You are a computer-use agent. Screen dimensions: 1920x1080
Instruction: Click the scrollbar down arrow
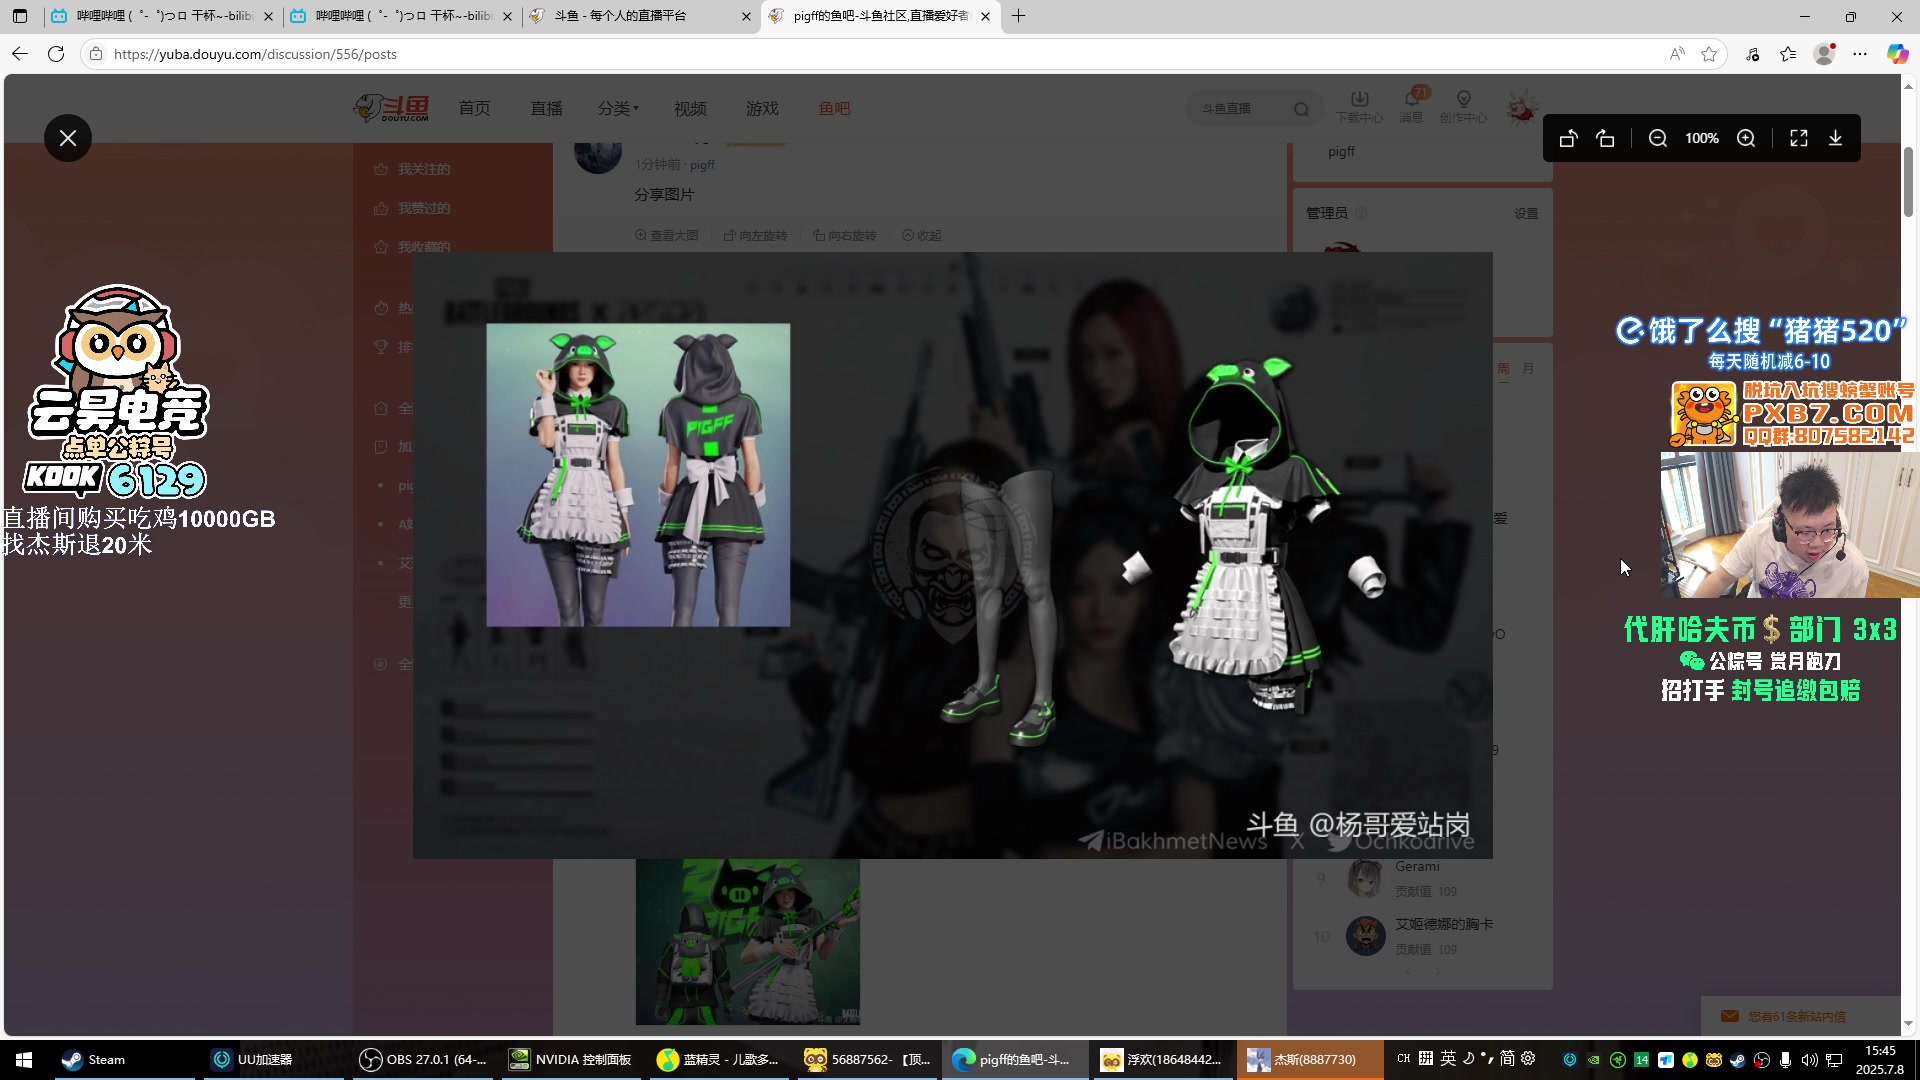(1908, 1024)
